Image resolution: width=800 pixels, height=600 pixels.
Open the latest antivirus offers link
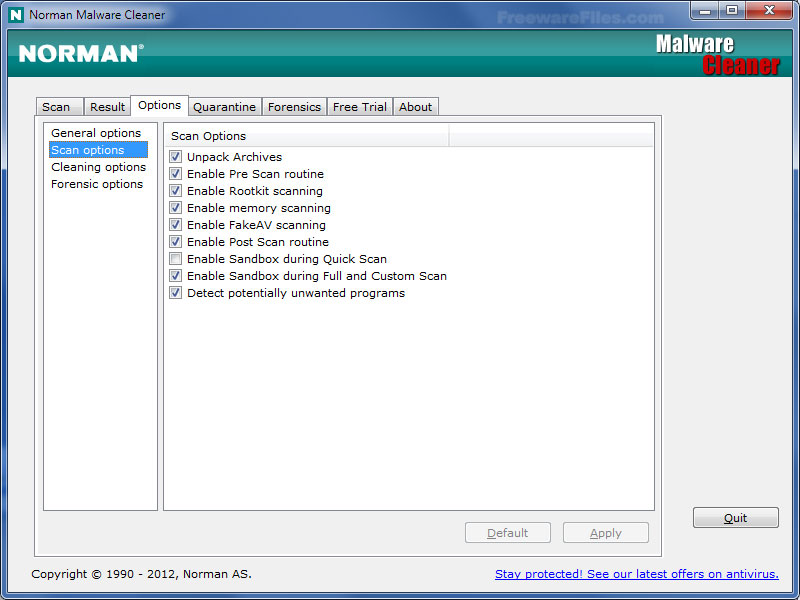637,574
